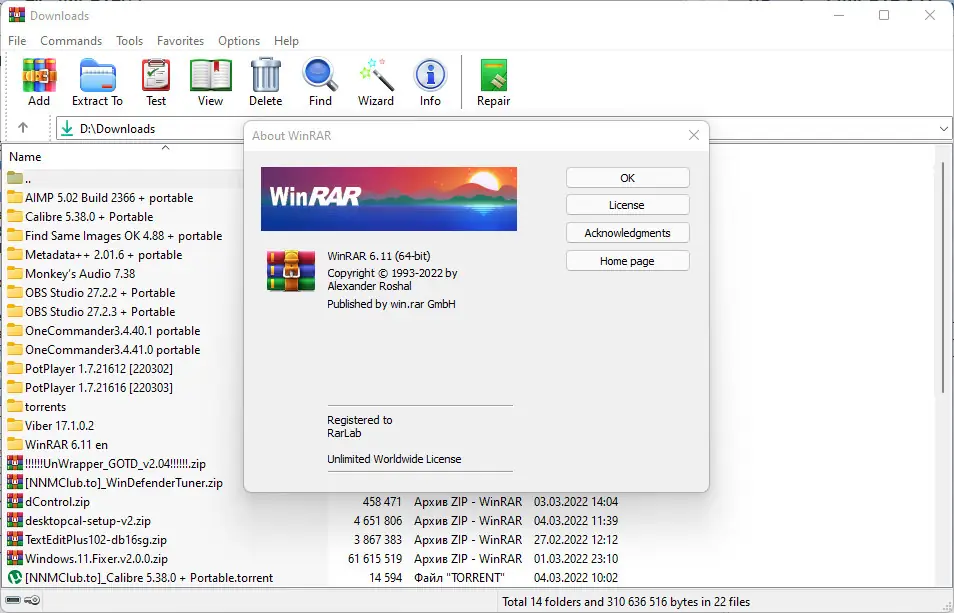Click the WinRAR title bar app icon

pos(16,15)
